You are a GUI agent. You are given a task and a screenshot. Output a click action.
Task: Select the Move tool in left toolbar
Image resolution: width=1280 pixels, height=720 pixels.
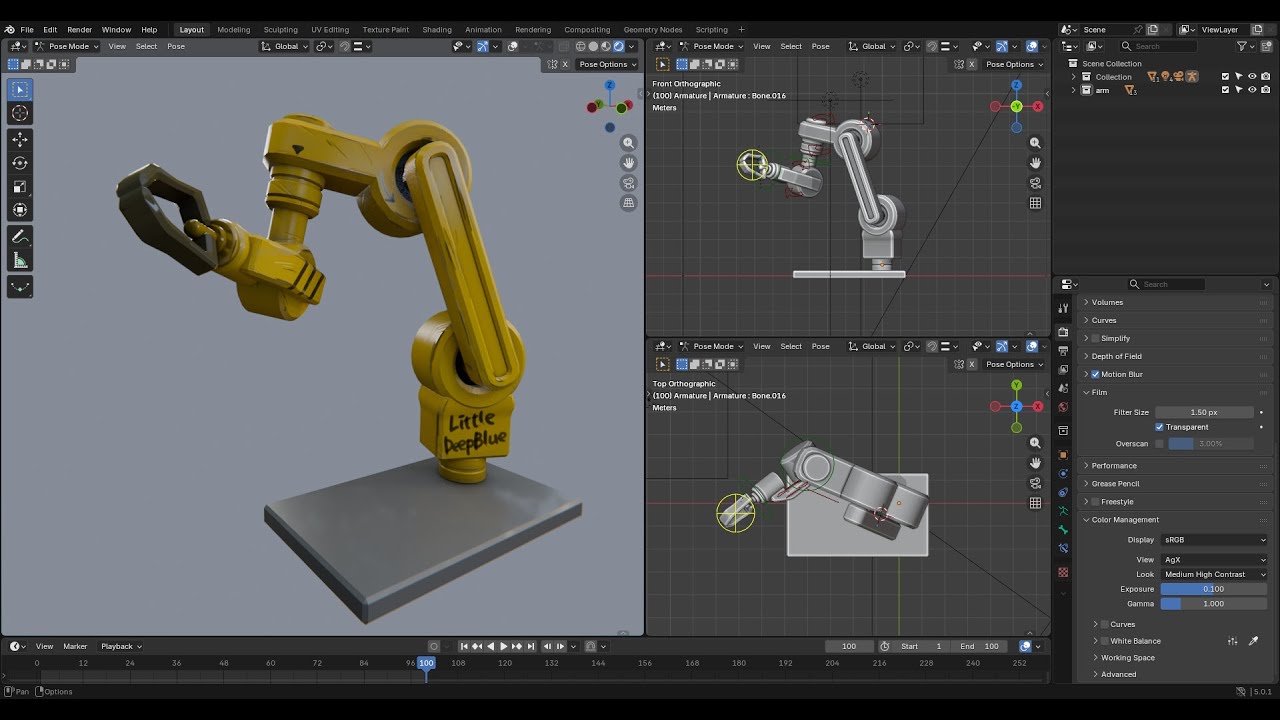click(x=20, y=140)
